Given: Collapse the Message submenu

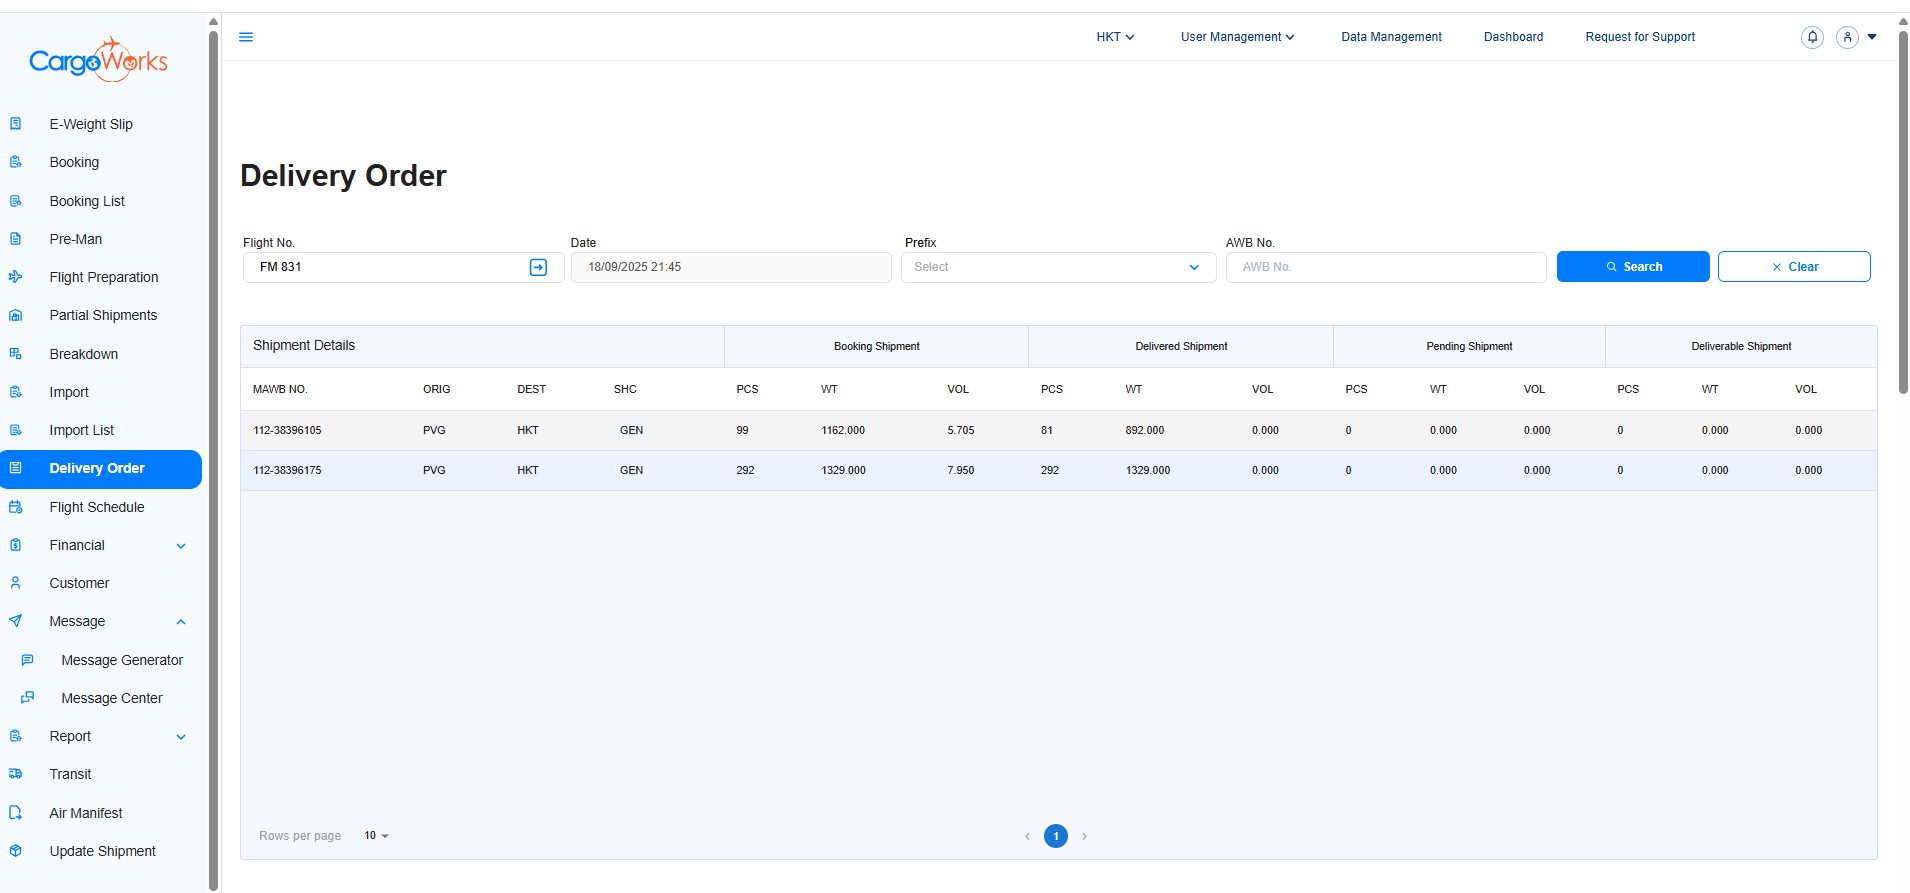Looking at the screenshot, I should (x=181, y=622).
